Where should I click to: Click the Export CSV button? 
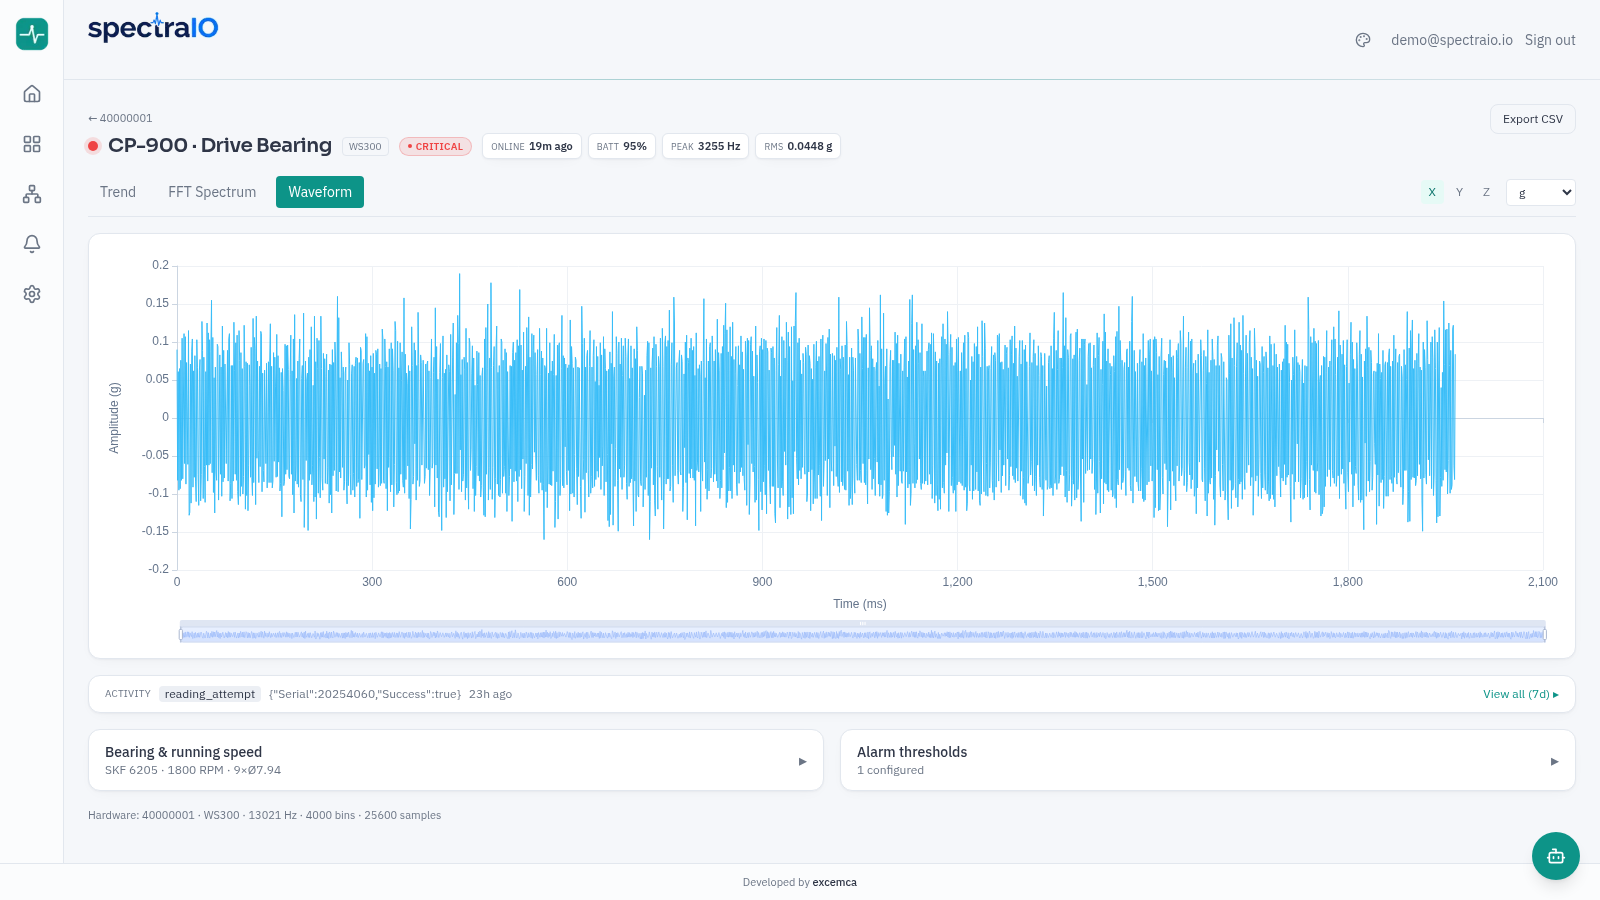(1533, 119)
